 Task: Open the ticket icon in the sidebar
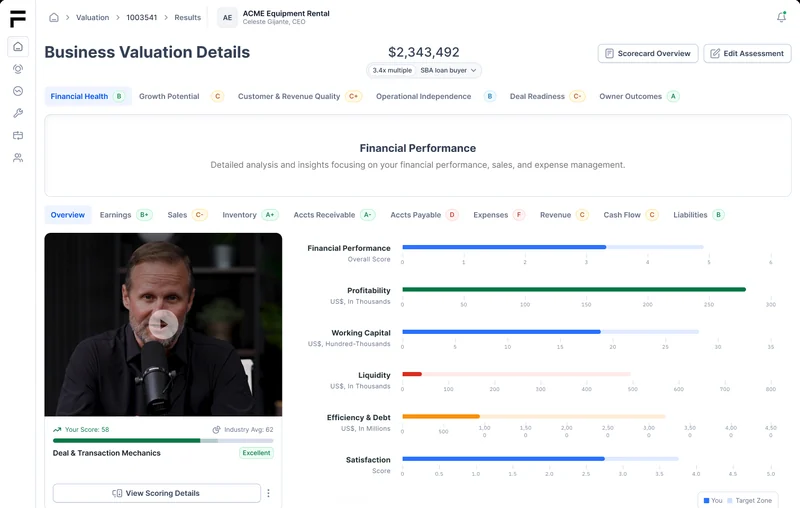18,135
